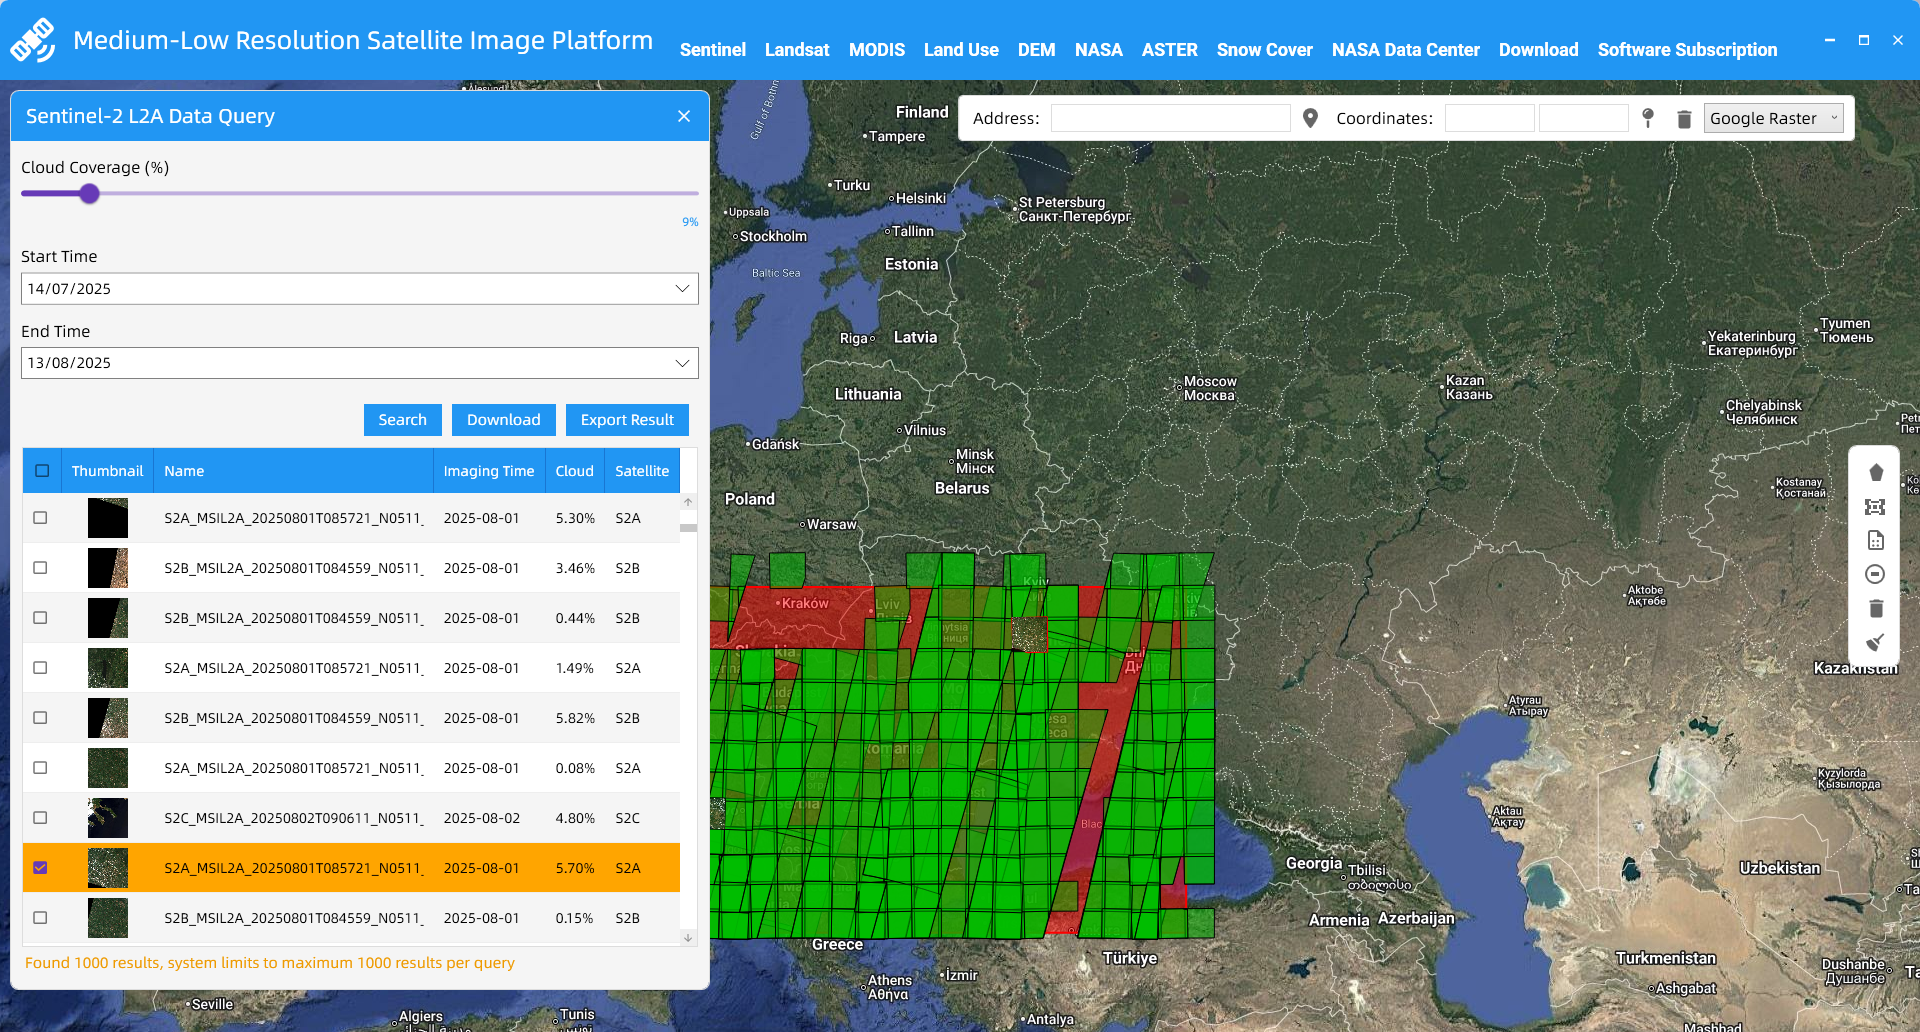The height and width of the screenshot is (1032, 1920).
Task: Click the 'Found 1000 results' status message
Action: (x=270, y=963)
